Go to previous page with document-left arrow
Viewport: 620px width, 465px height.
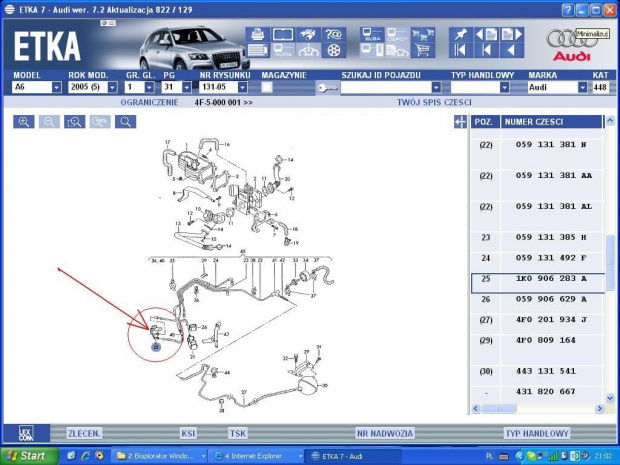pos(486,34)
